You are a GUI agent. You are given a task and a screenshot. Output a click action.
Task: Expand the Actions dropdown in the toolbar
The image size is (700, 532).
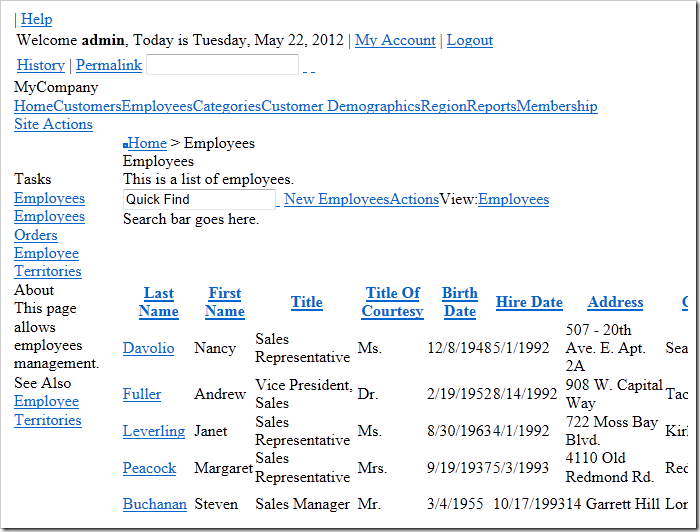pos(414,199)
